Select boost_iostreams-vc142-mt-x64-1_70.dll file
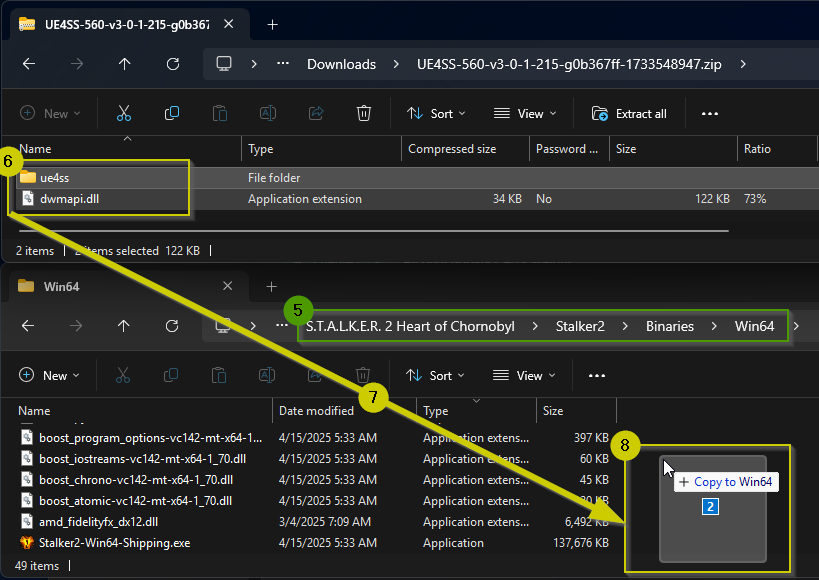Screen dimensions: 819x580 (x=142, y=459)
